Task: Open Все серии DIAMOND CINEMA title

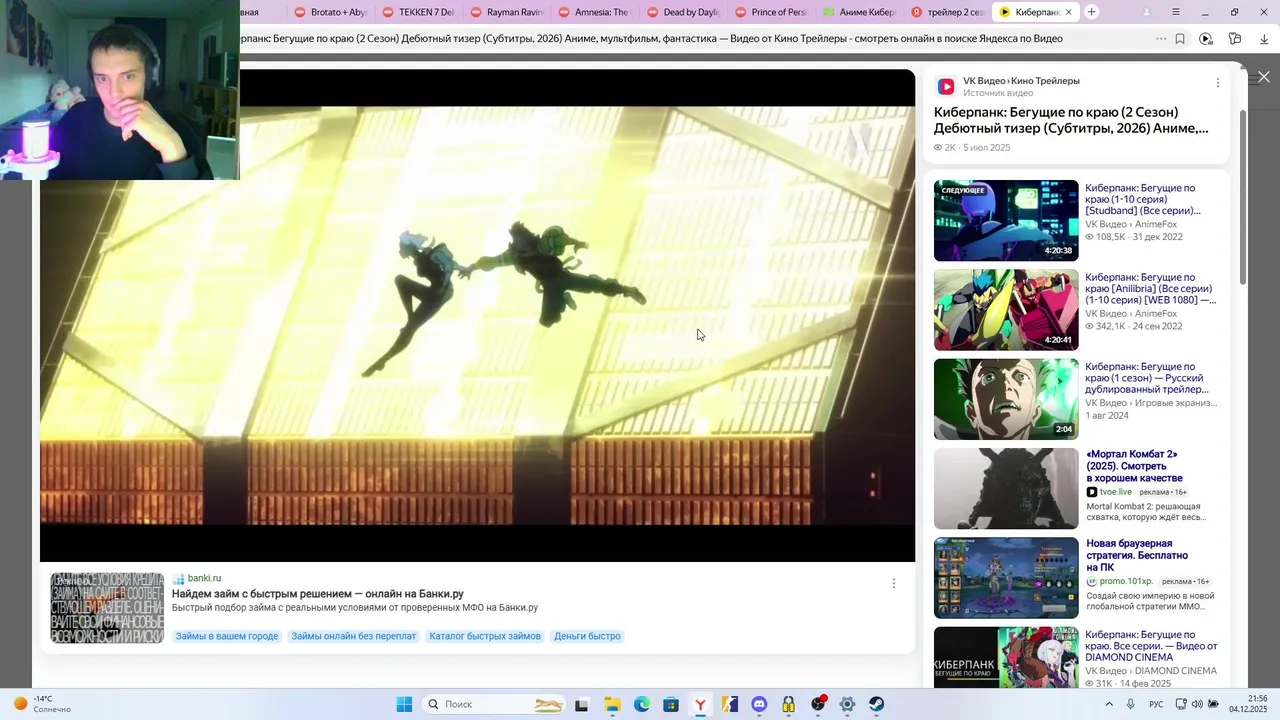Action: click(1151, 646)
